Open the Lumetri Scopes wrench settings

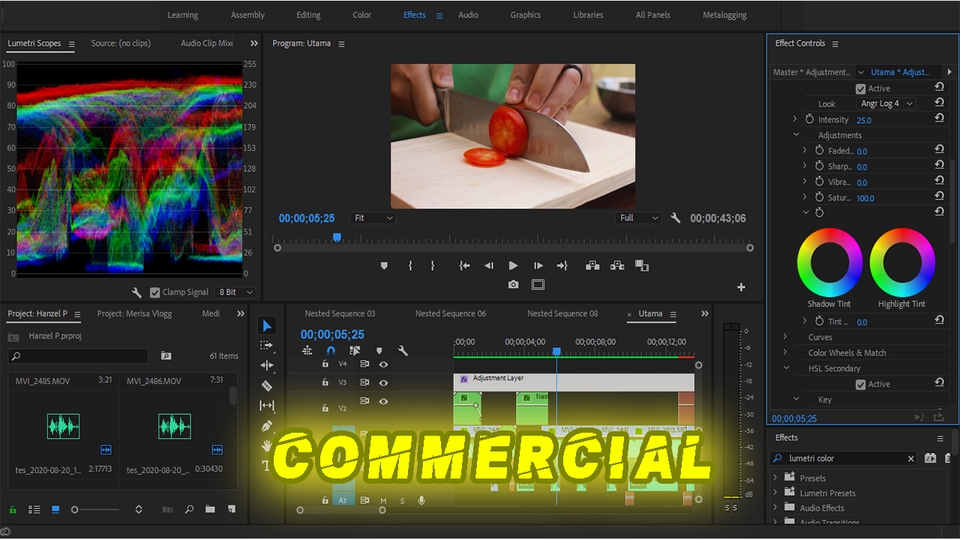(137, 292)
